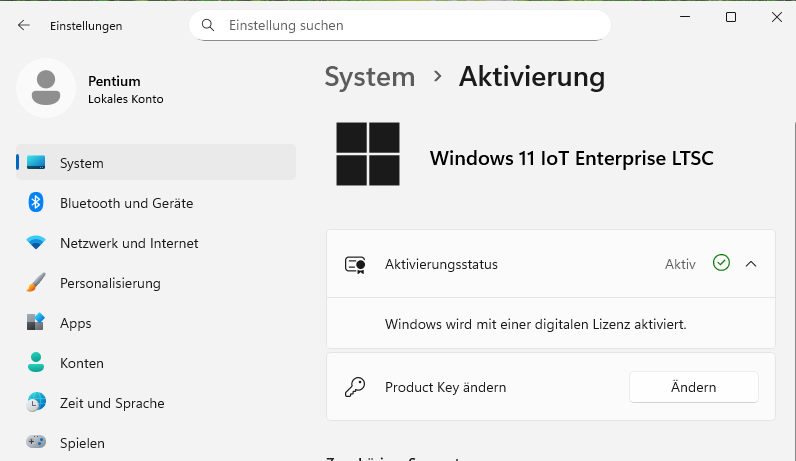Maximize the Einstellungen window
Image resolution: width=796 pixels, height=461 pixels.
coord(731,17)
